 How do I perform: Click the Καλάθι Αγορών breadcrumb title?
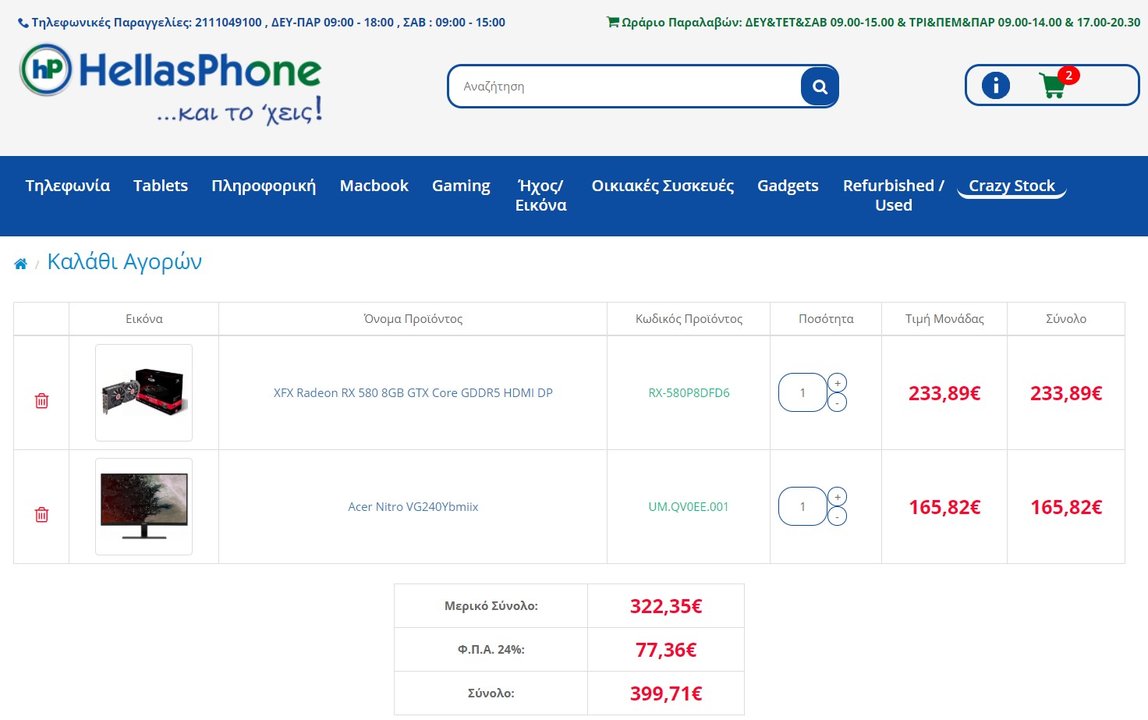(x=124, y=261)
